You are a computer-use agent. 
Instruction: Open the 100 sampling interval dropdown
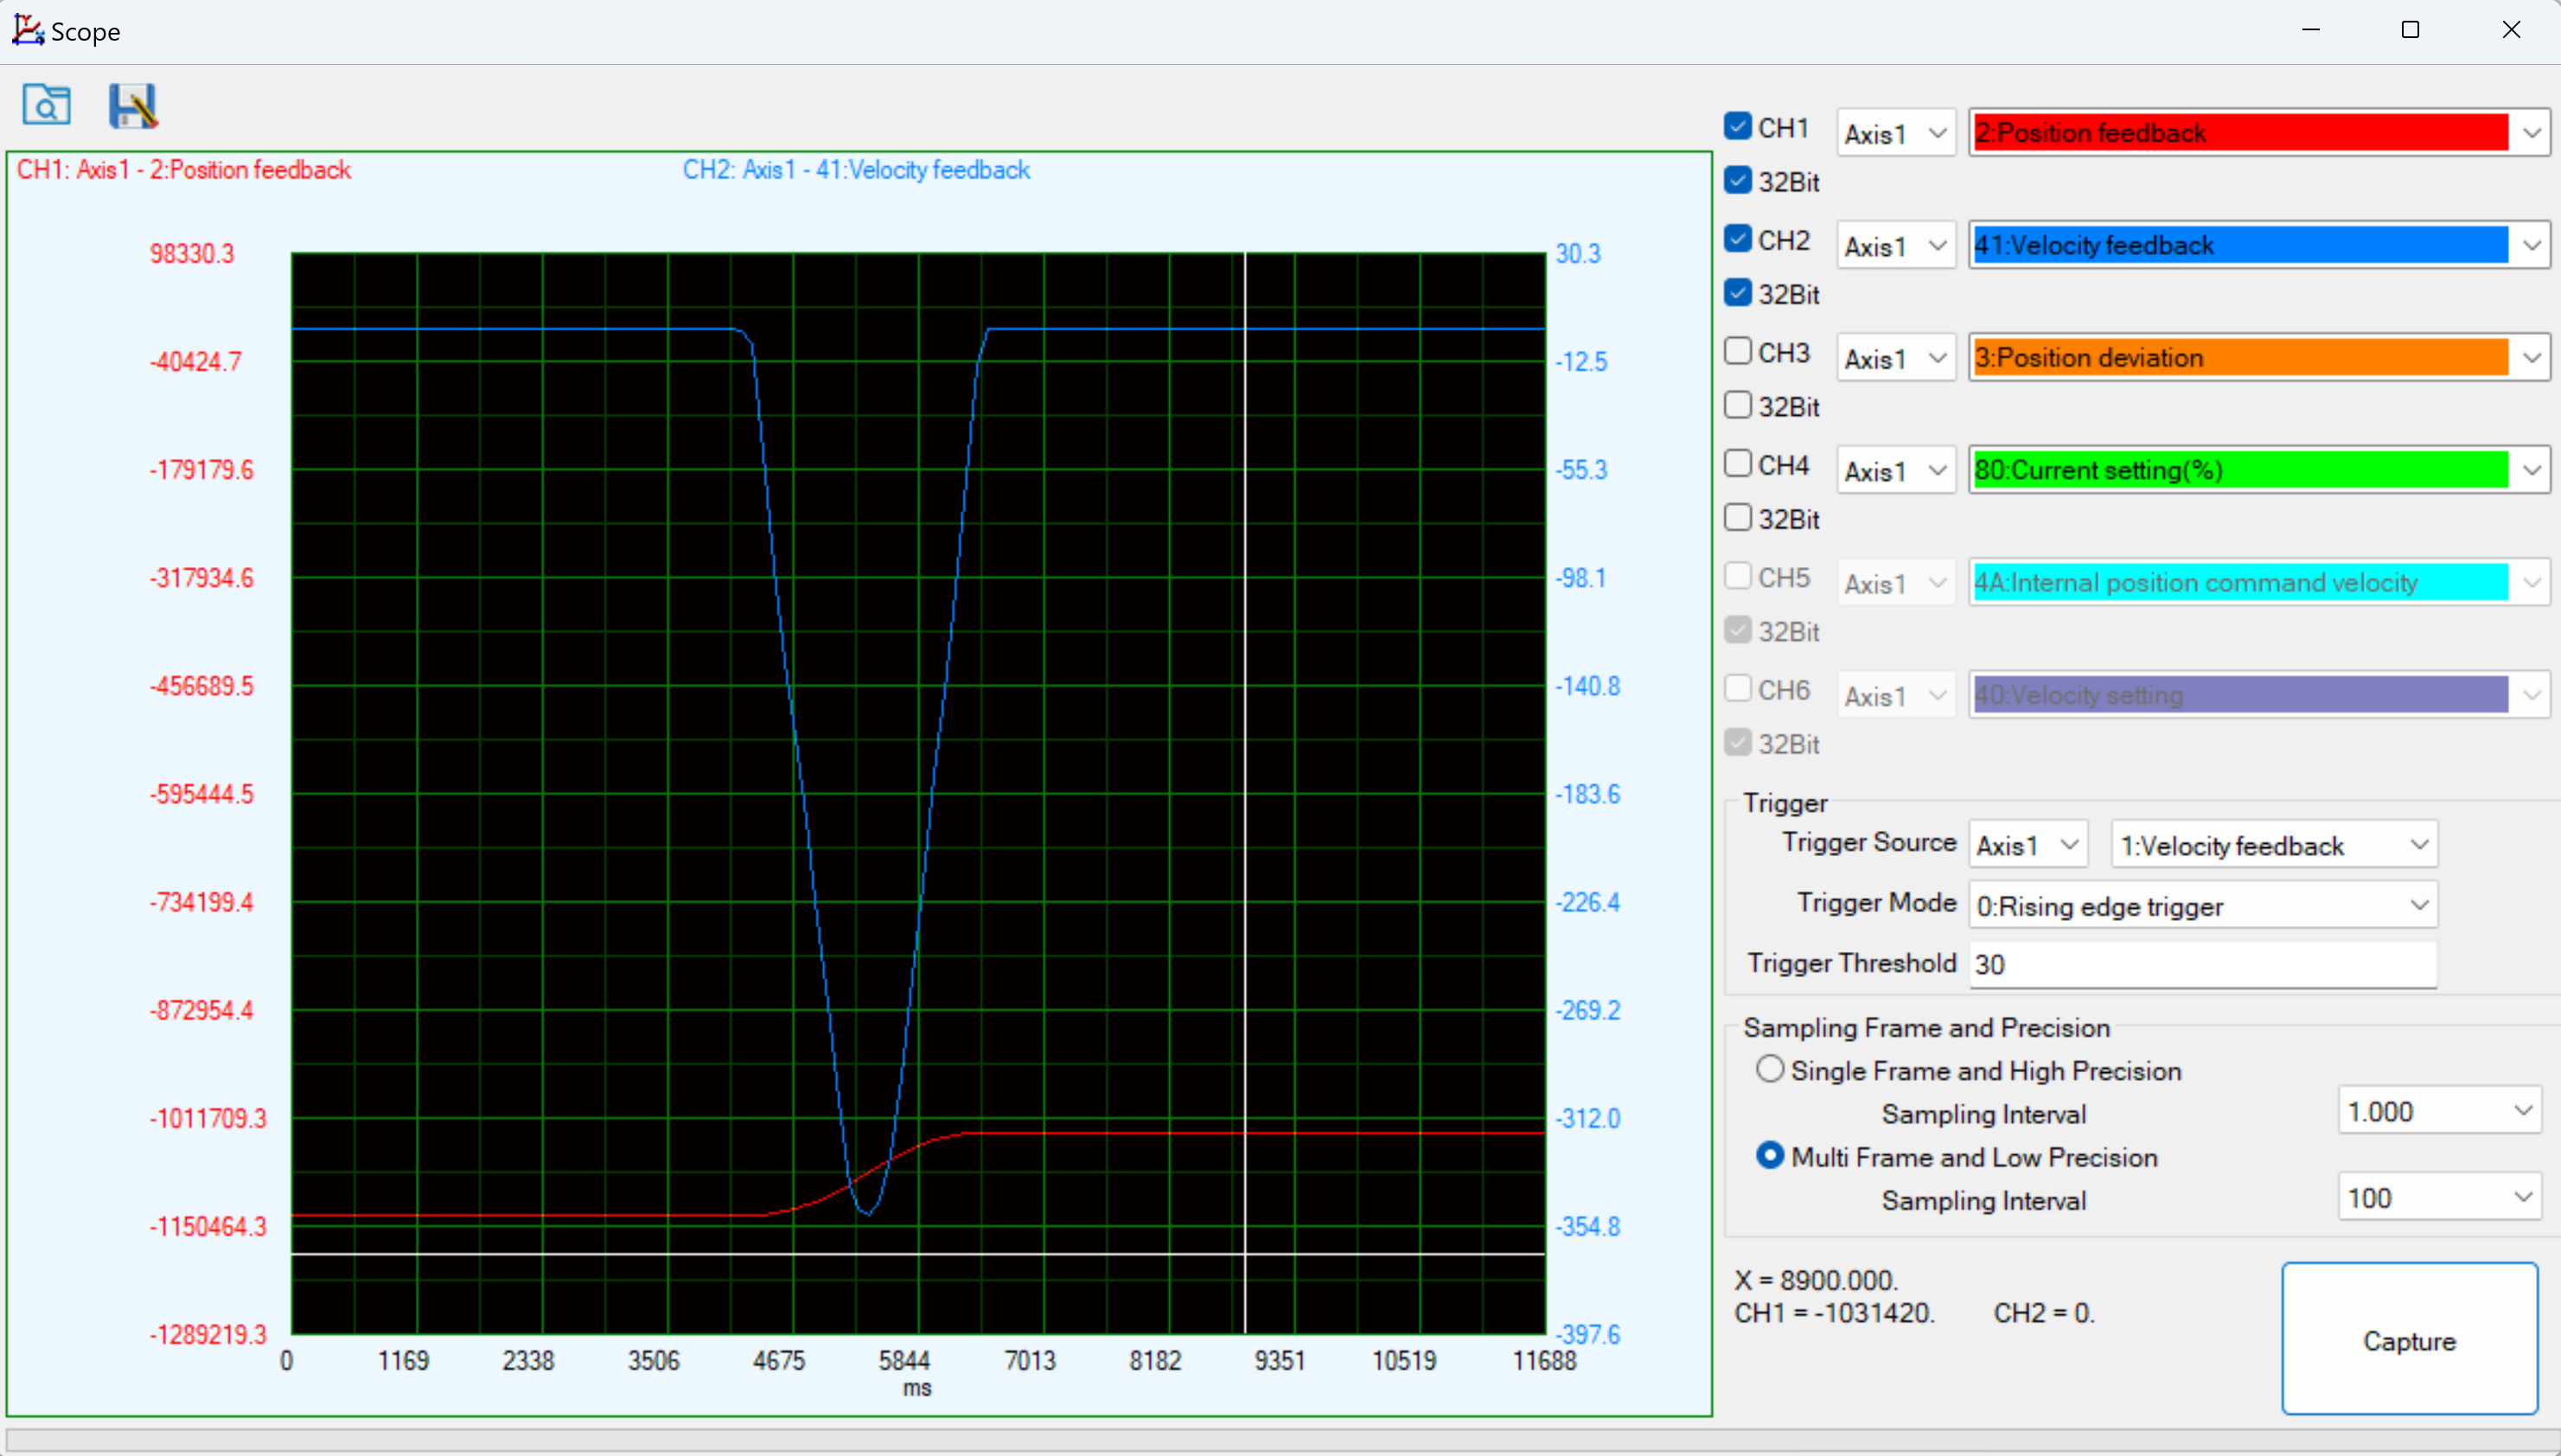pos(2522,1198)
